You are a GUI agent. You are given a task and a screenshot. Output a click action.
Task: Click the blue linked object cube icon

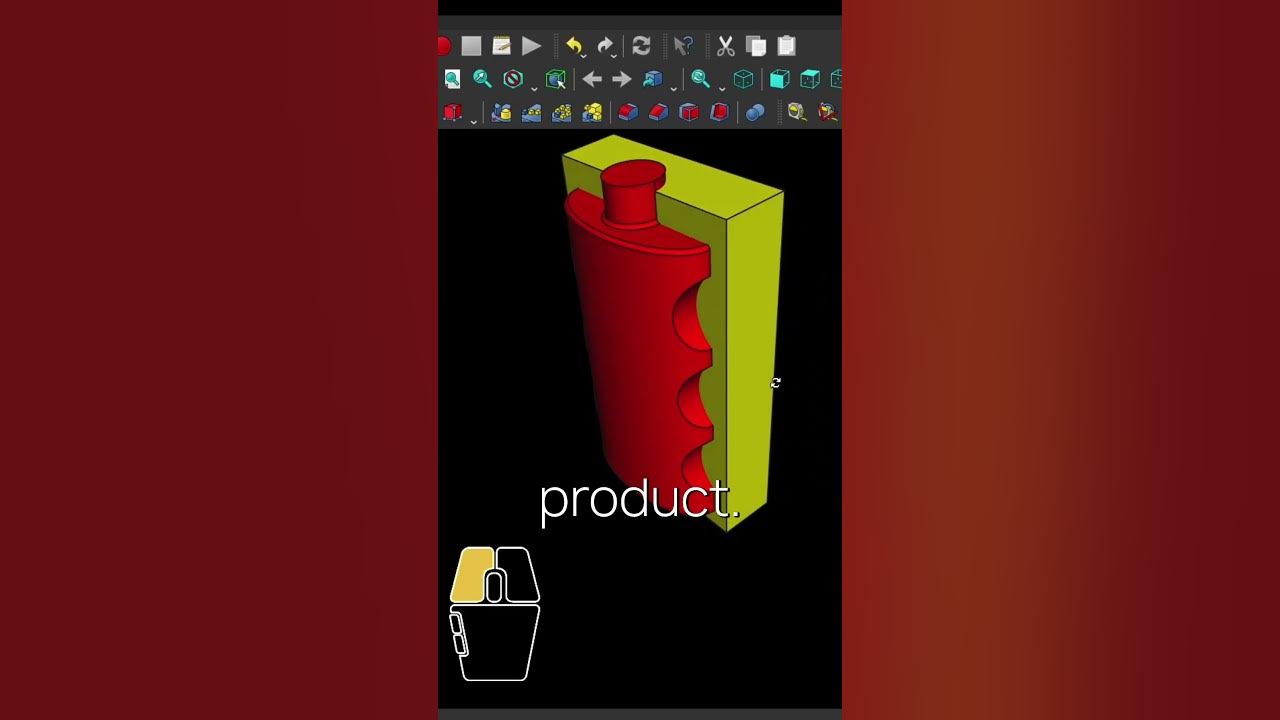coord(653,79)
